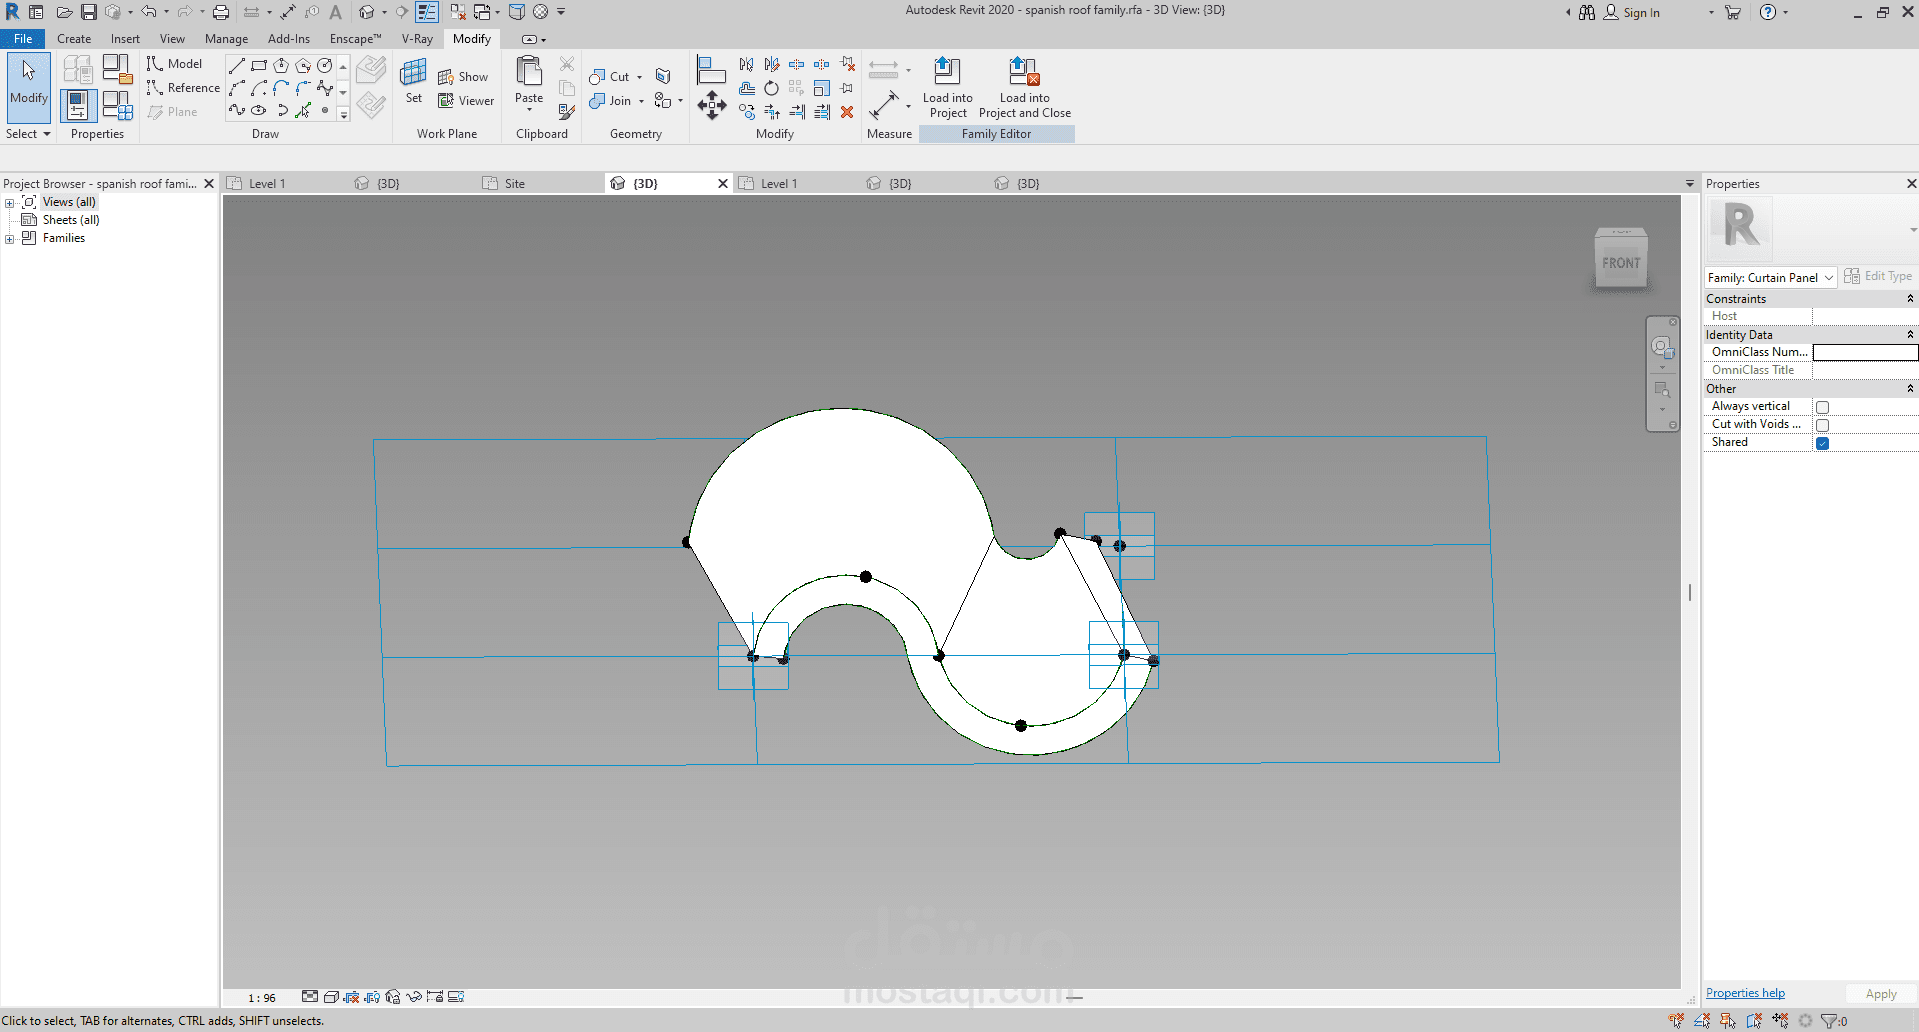Expand the Families tree node

pyautogui.click(x=10, y=239)
